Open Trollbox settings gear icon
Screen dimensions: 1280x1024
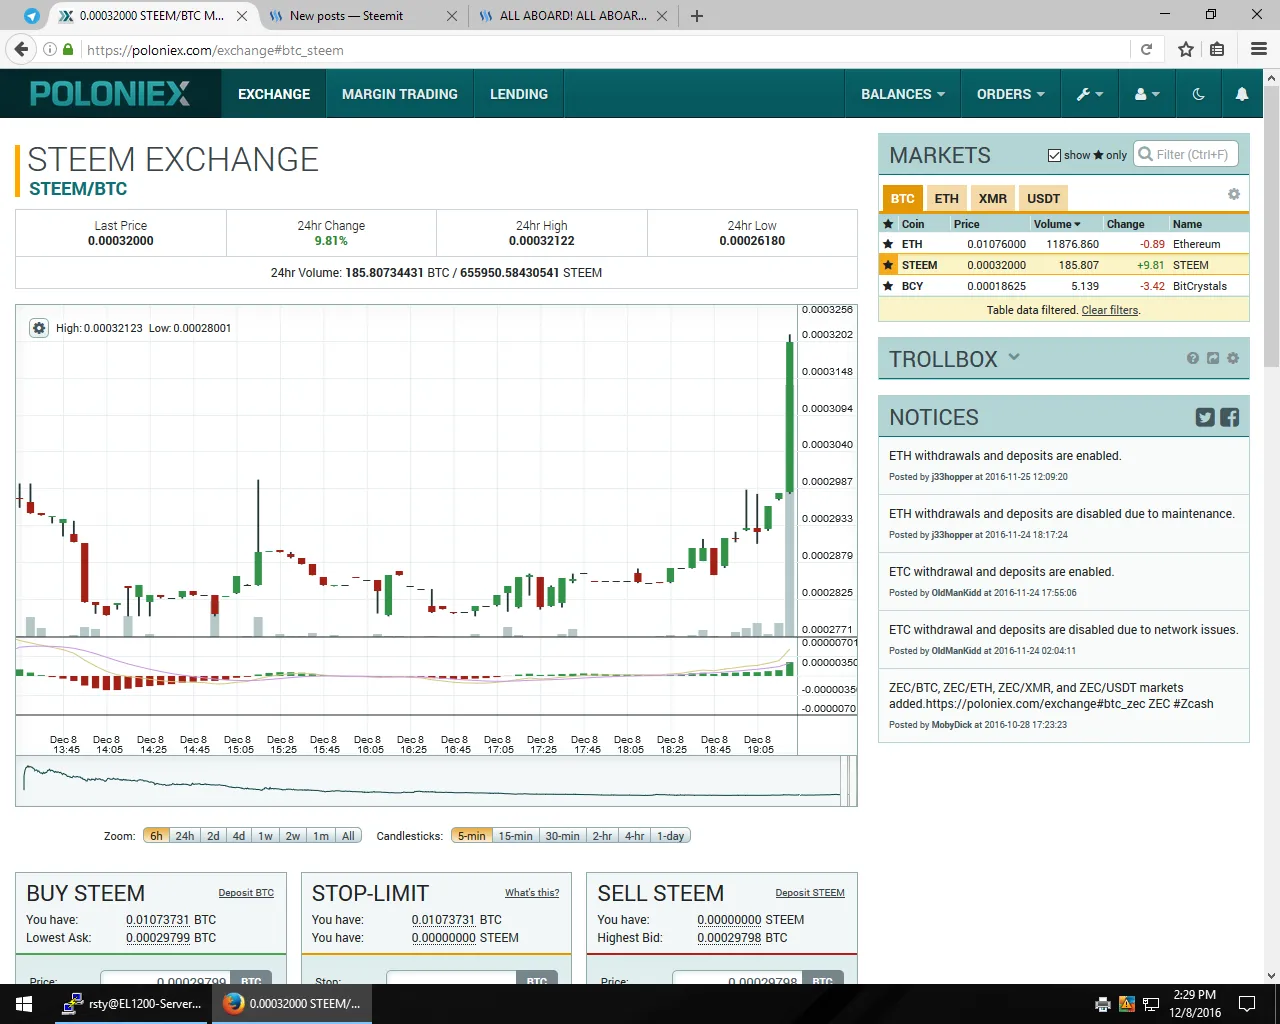click(1233, 358)
